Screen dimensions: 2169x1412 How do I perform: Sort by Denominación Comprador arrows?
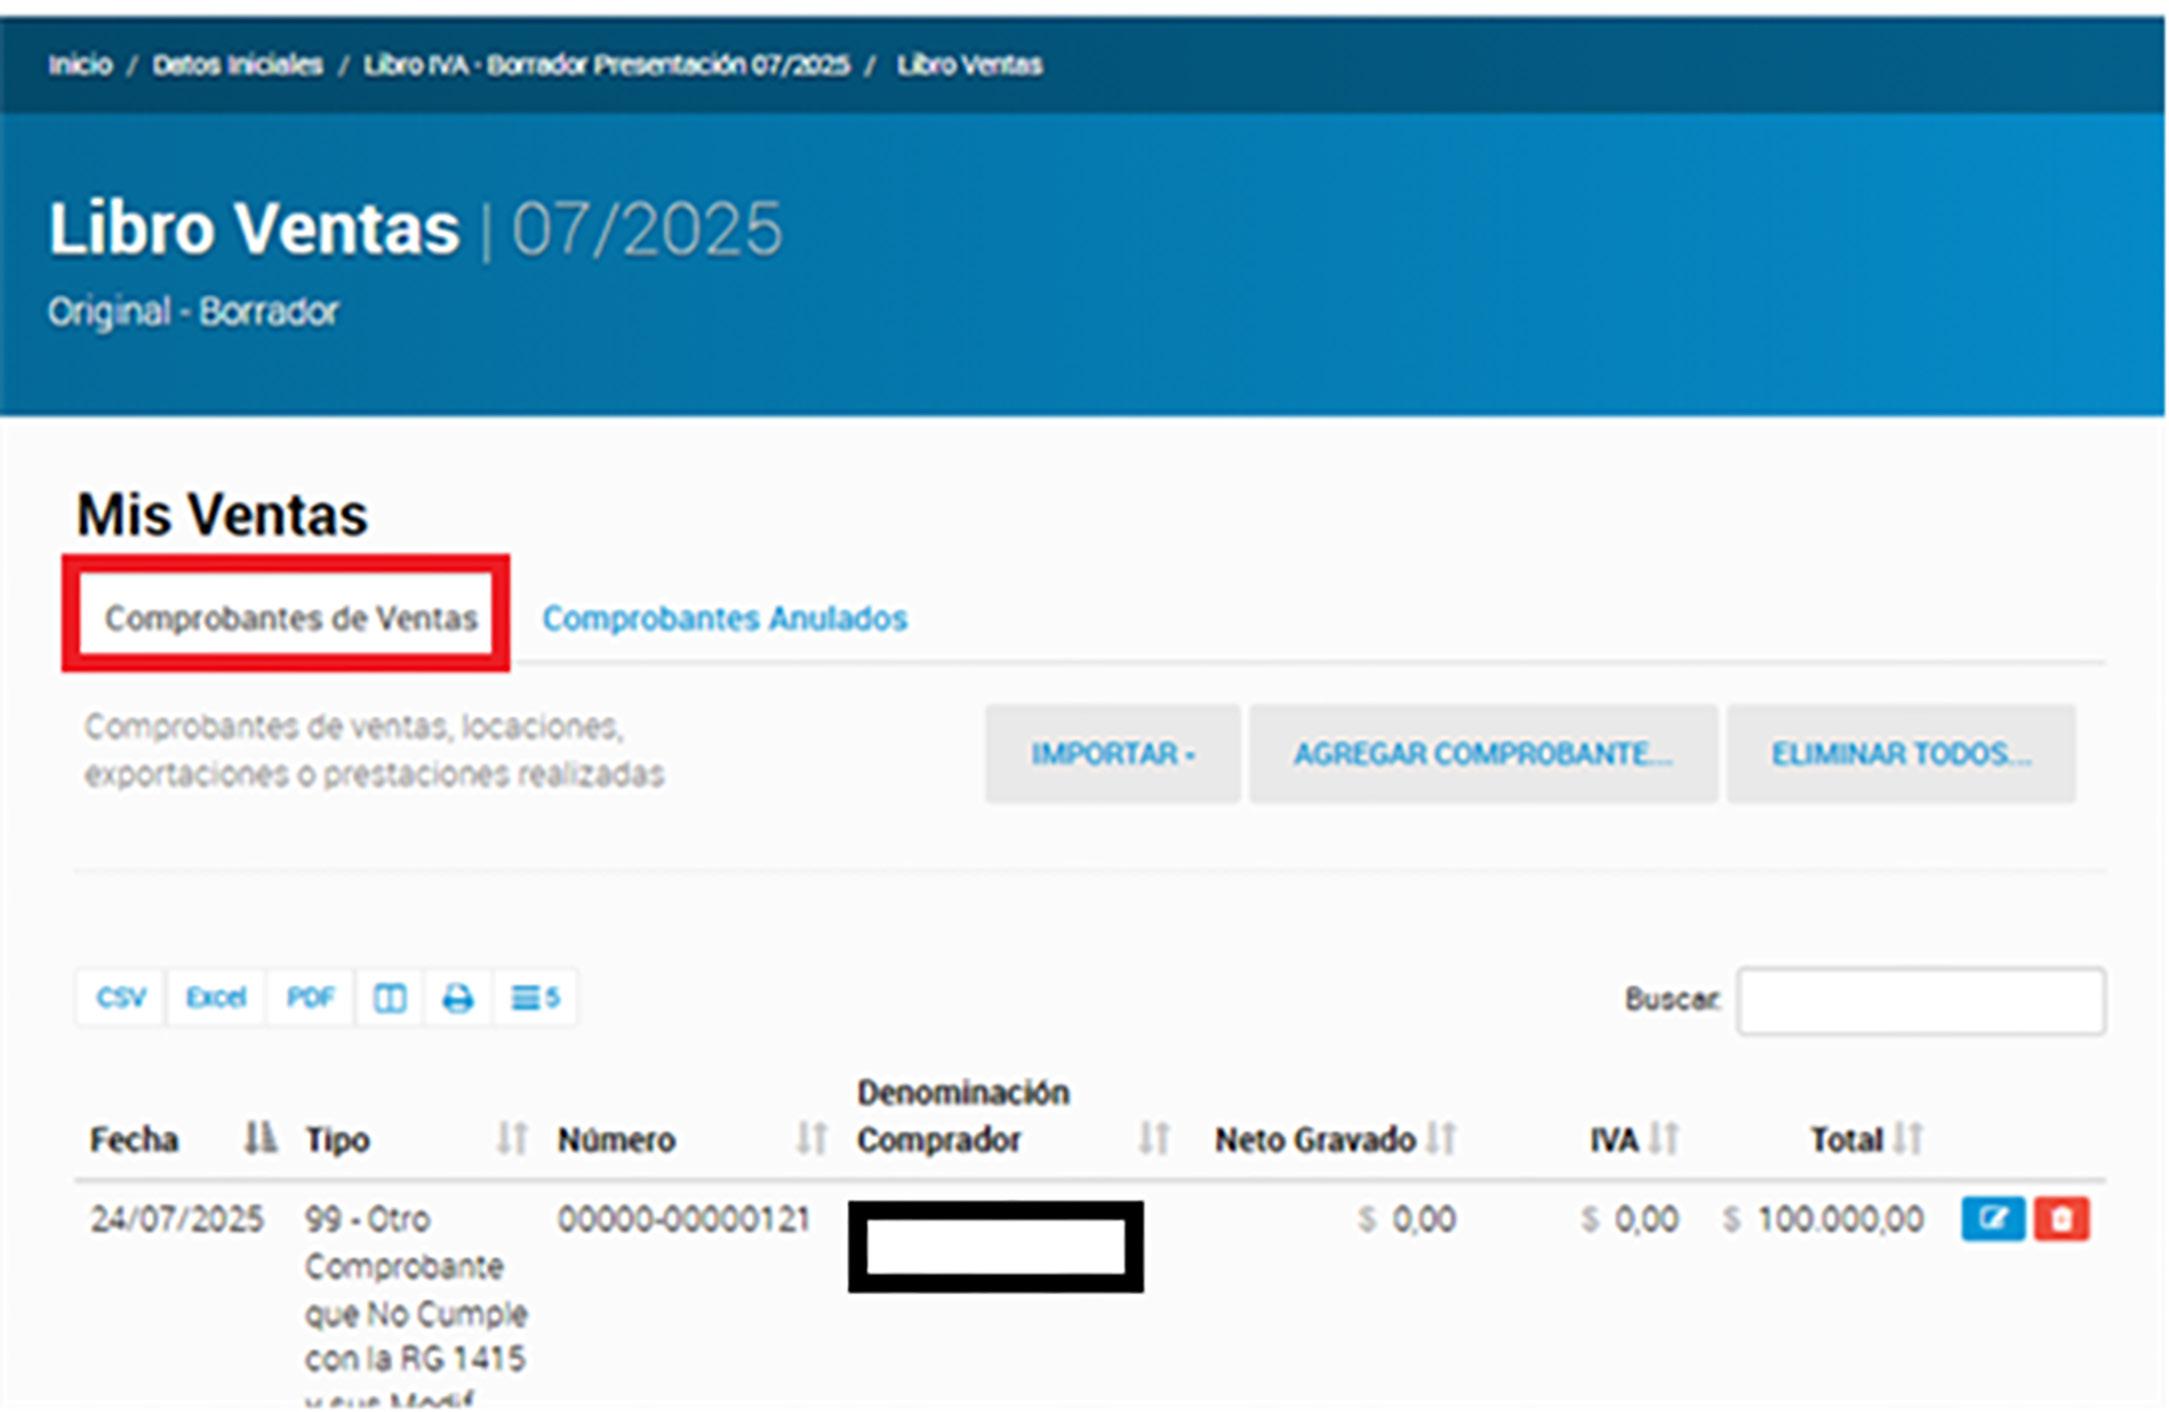click(x=1154, y=1139)
